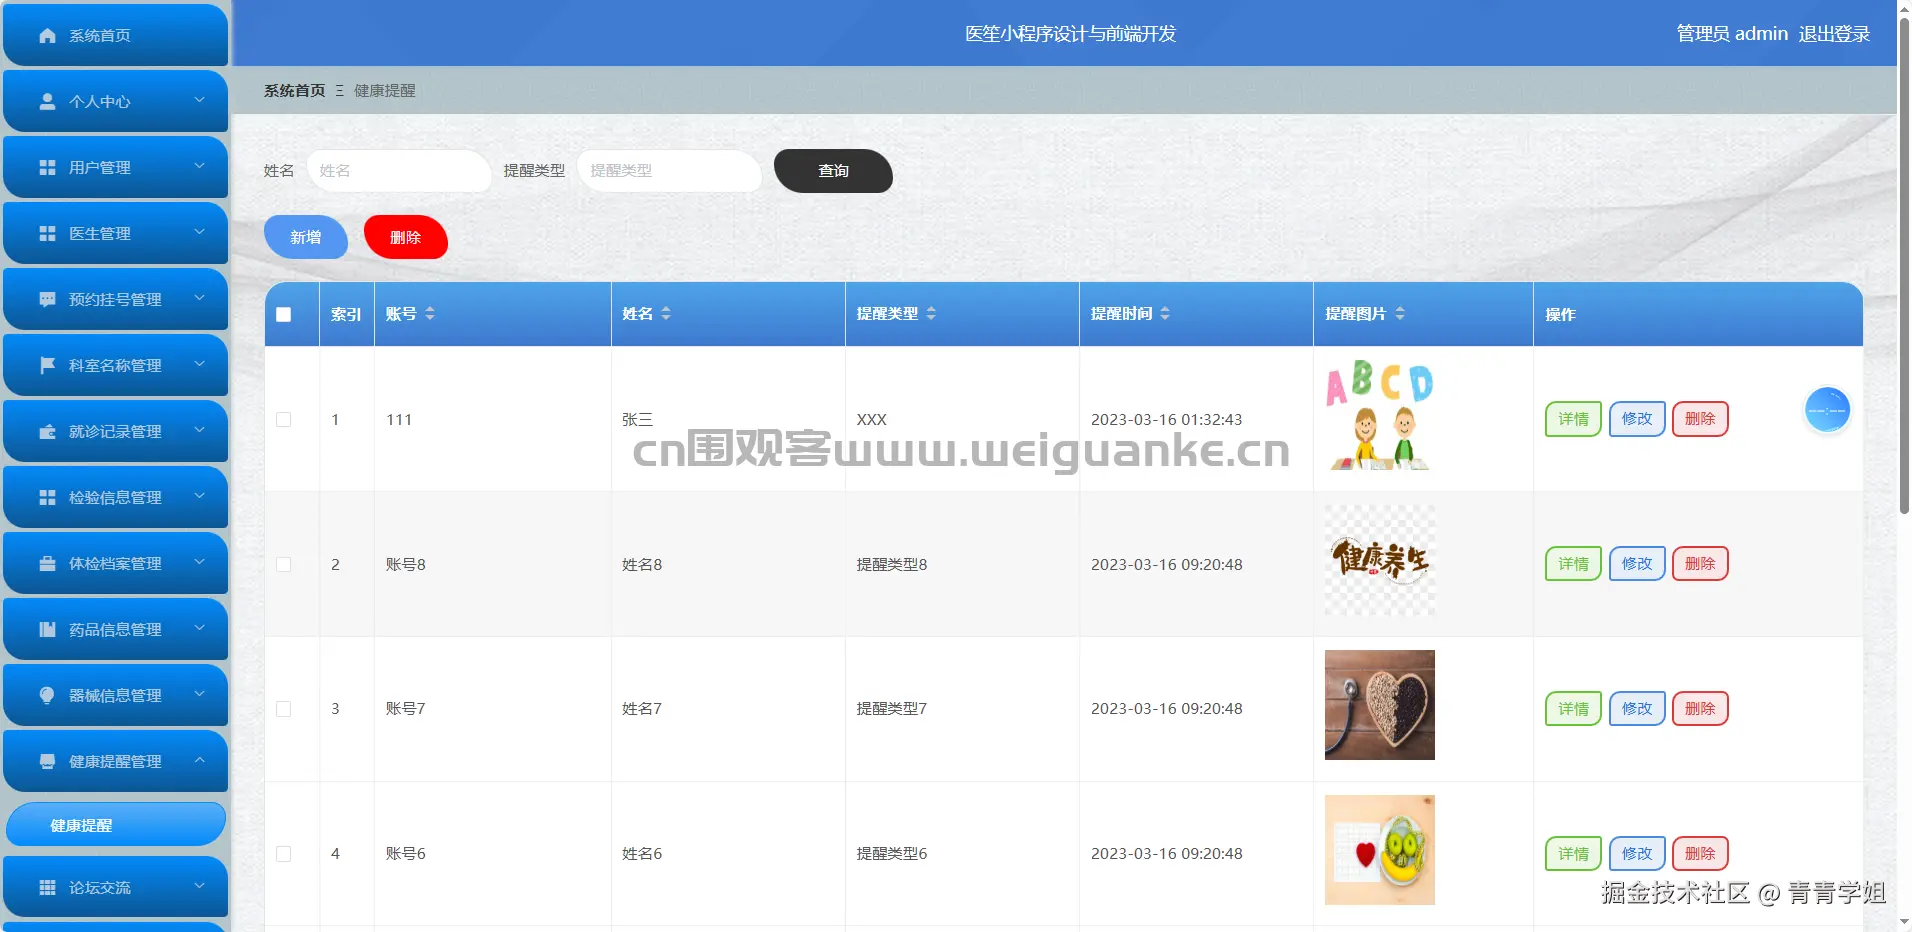
Task: Sort by 姓名 column arrows
Action: 666,314
